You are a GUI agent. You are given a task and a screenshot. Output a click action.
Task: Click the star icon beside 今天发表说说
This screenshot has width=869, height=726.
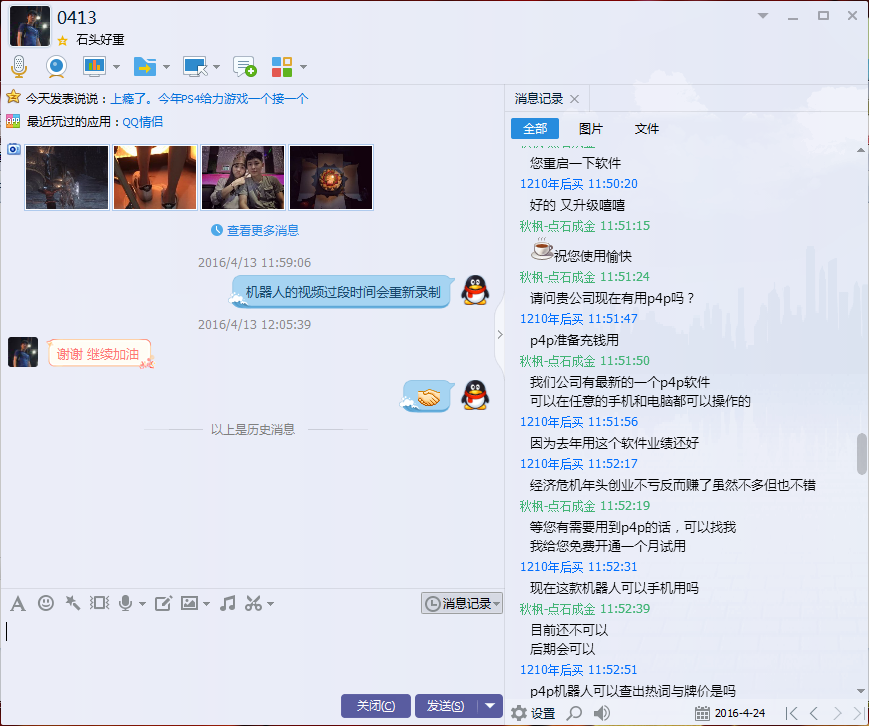coord(13,98)
